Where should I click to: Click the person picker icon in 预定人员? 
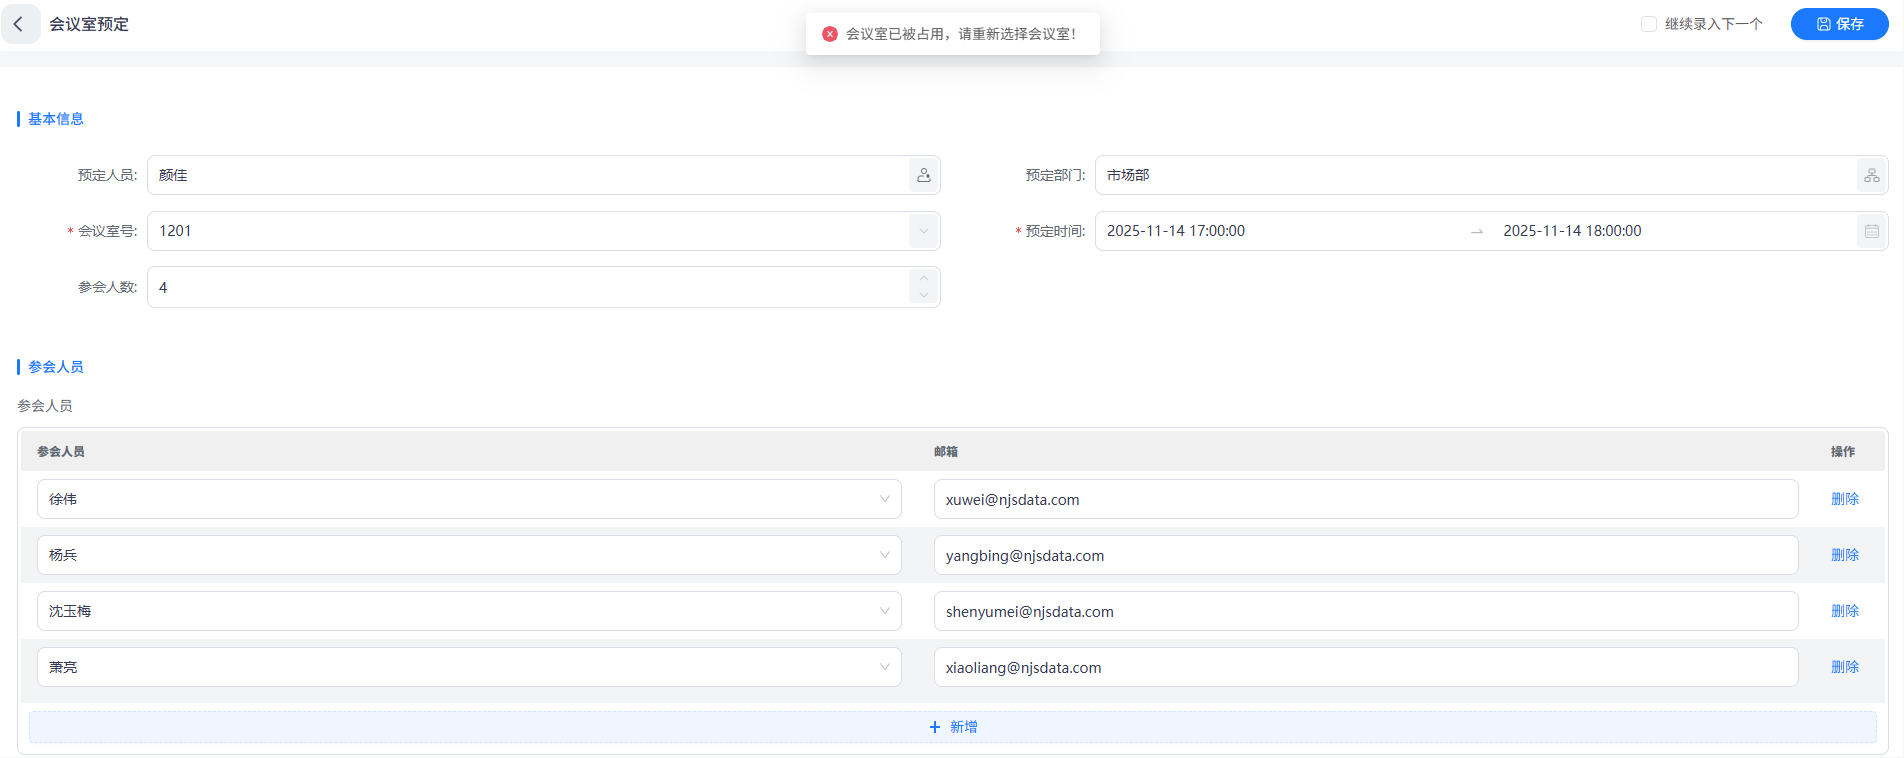(x=923, y=175)
